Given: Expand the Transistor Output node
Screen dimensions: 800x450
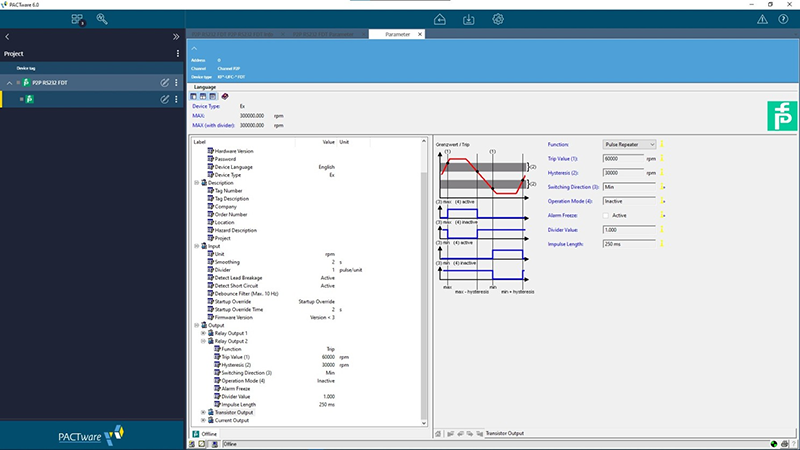Looking at the screenshot, I should coord(203,412).
